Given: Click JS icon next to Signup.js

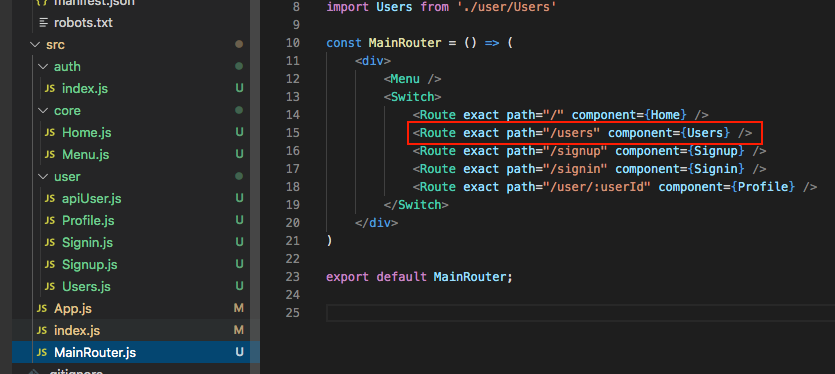Looking at the screenshot, I should (50, 265).
